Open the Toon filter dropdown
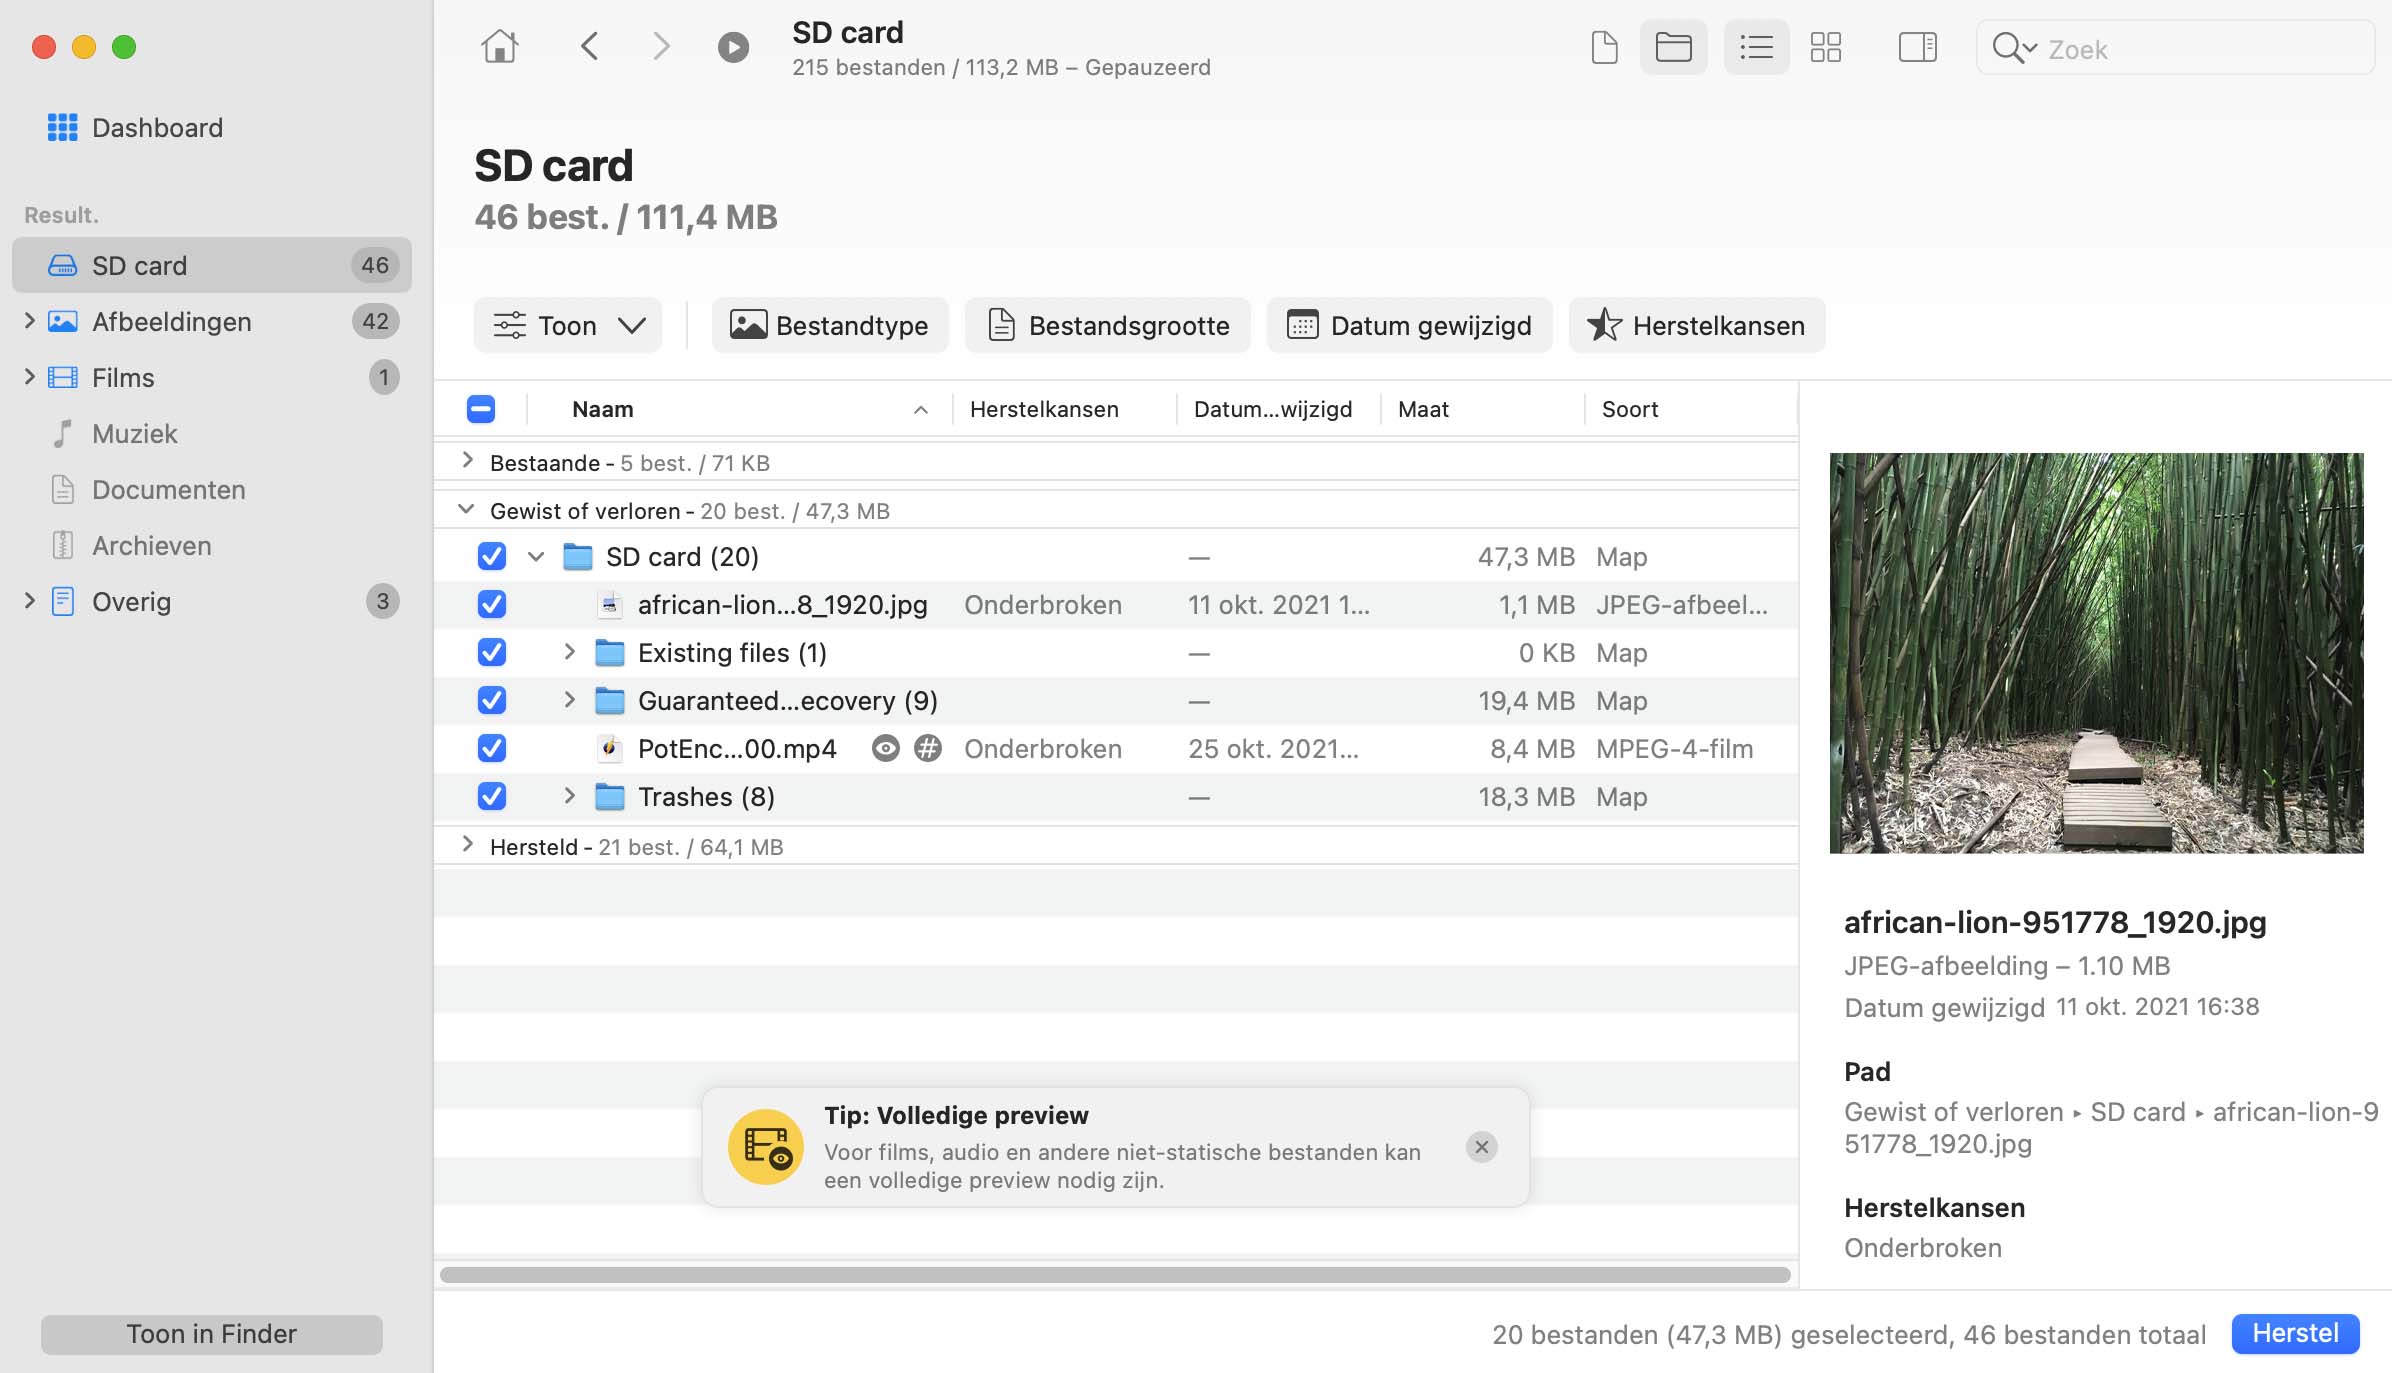This screenshot has height=1373, width=2392. [x=568, y=325]
